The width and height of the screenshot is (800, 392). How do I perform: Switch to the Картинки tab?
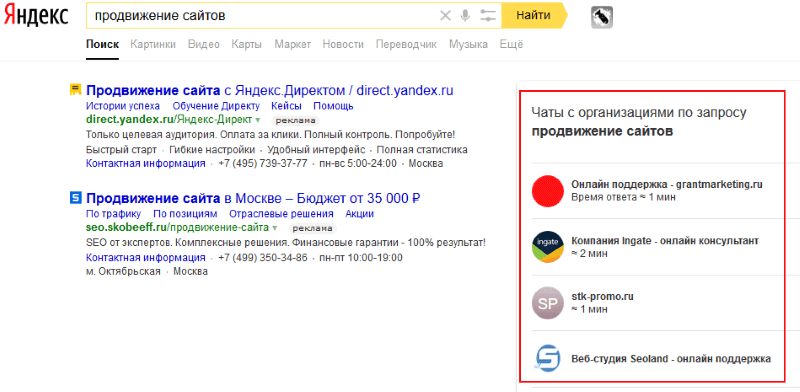153,44
